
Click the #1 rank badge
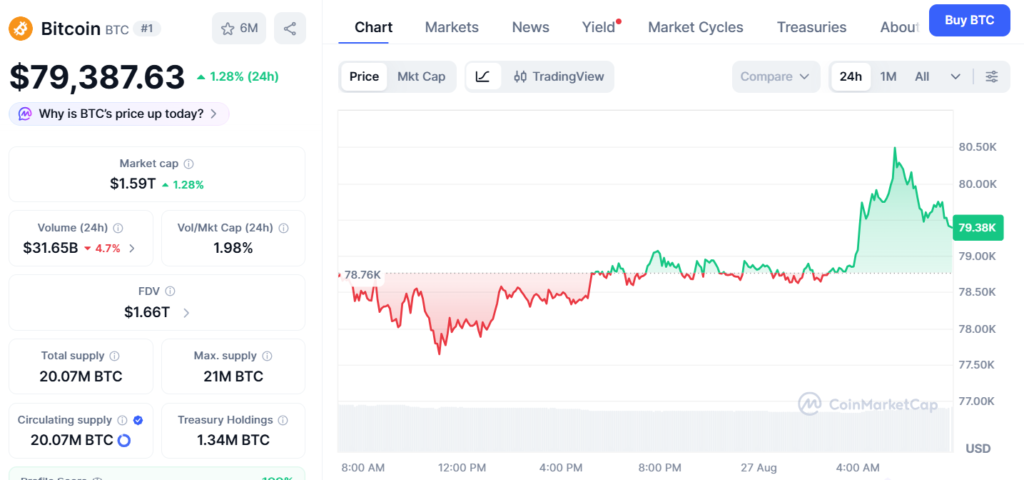pyautogui.click(x=147, y=29)
